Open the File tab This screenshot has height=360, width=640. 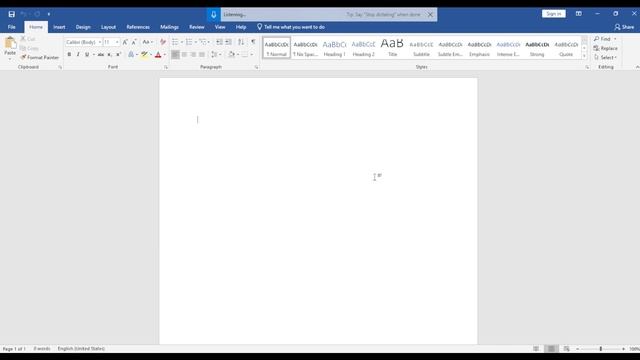(x=11, y=27)
